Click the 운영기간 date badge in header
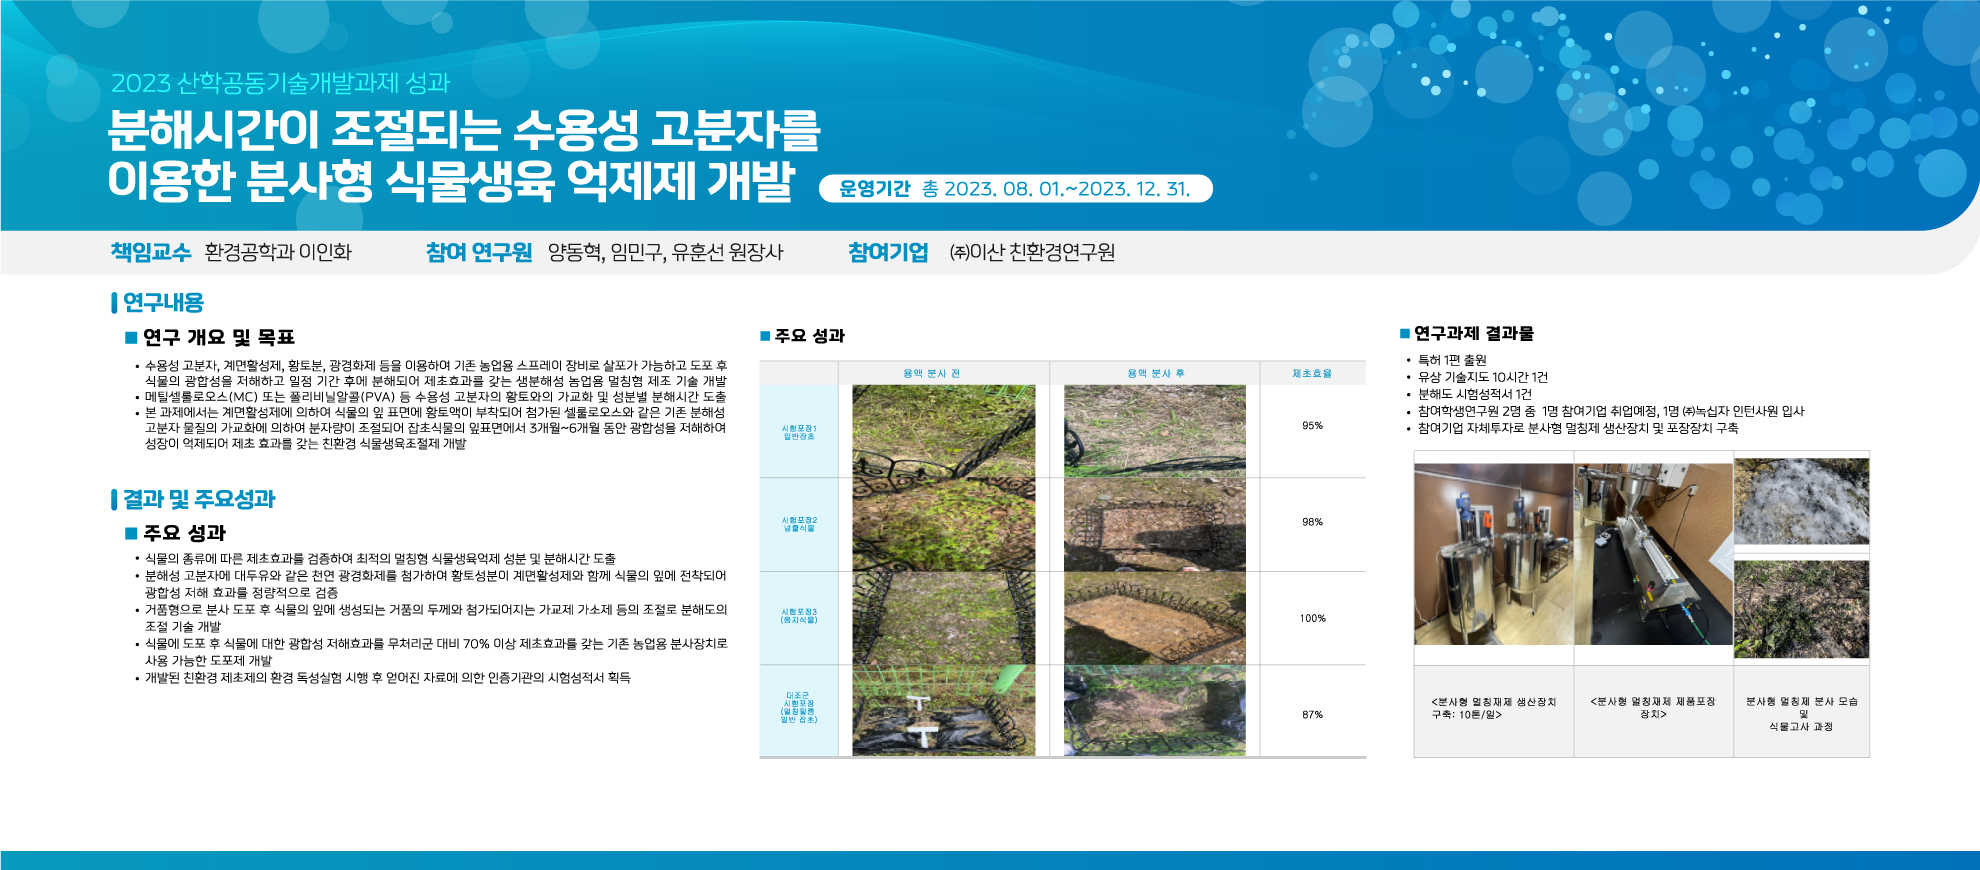 1015,189
